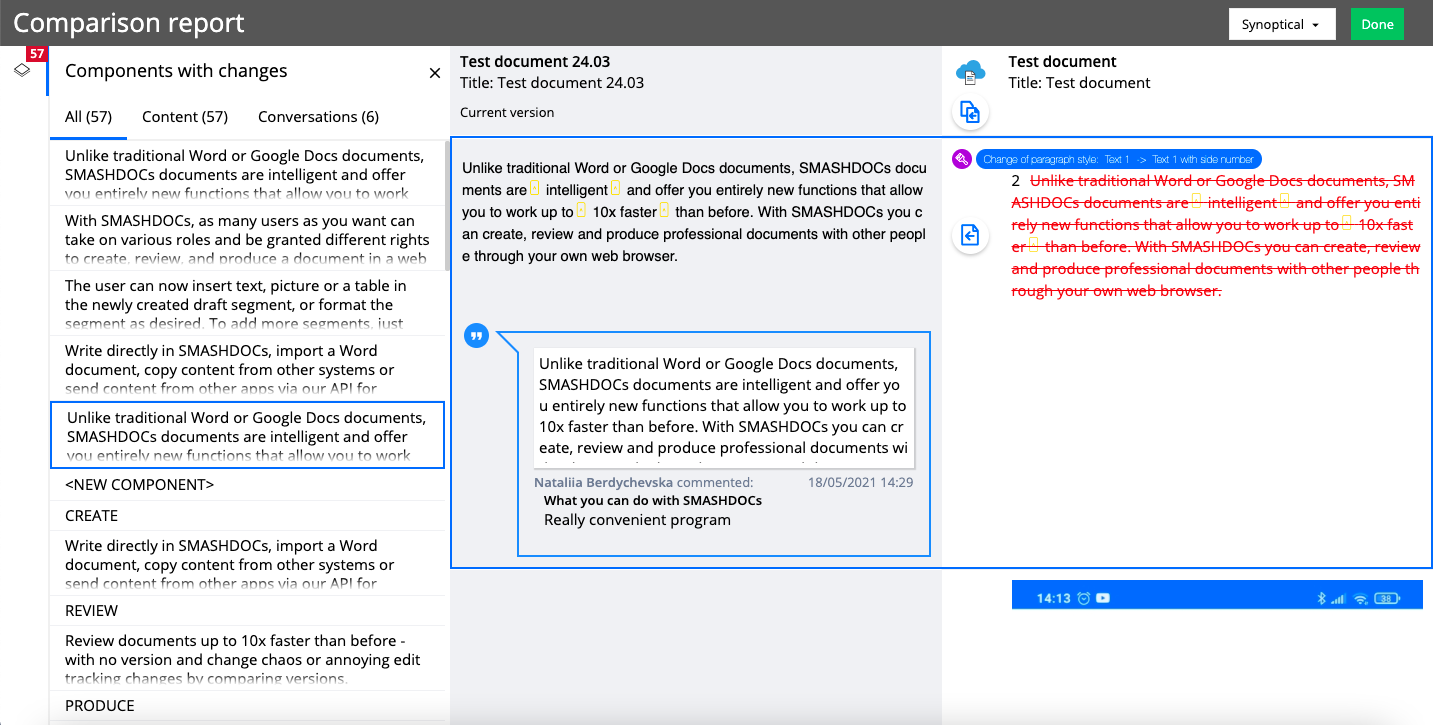Click the revert-change arrow icon beside struck text
The height and width of the screenshot is (725, 1433).
click(x=970, y=235)
